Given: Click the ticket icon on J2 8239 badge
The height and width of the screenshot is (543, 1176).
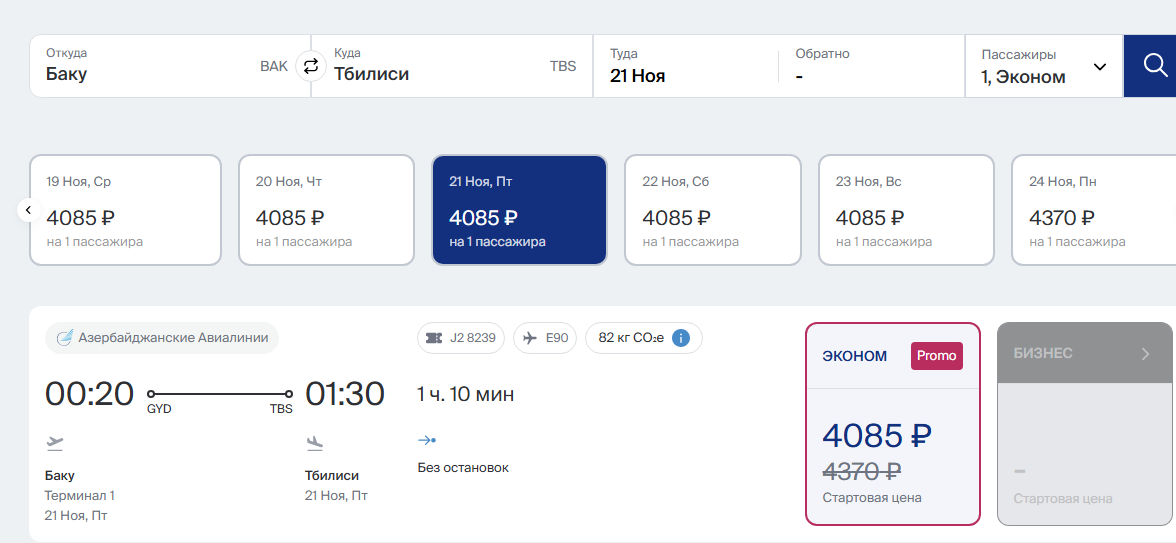Looking at the screenshot, I should tap(434, 338).
